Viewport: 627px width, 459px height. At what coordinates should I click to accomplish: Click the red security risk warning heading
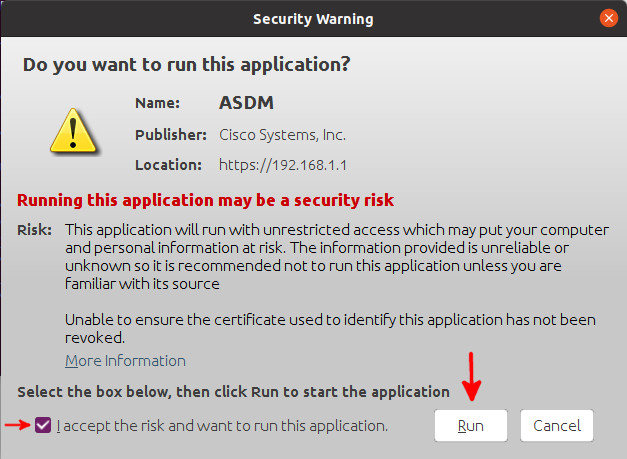pos(206,200)
